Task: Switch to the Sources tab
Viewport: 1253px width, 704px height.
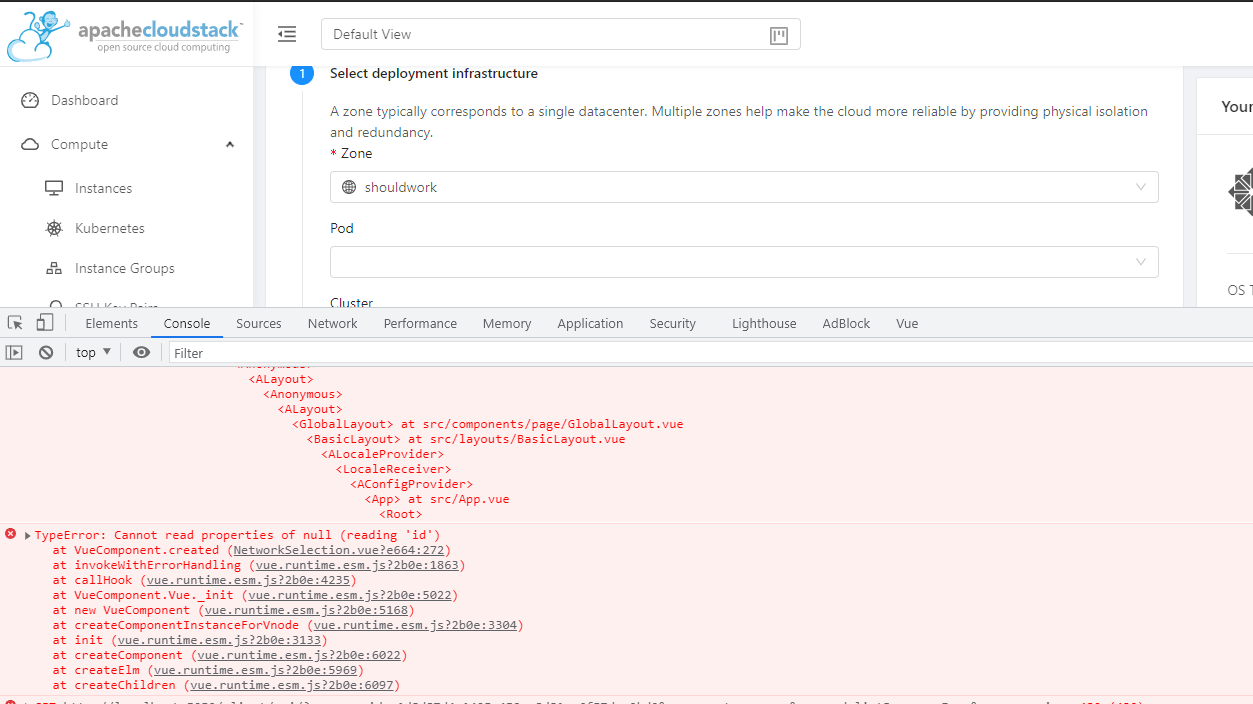Action: tap(259, 323)
